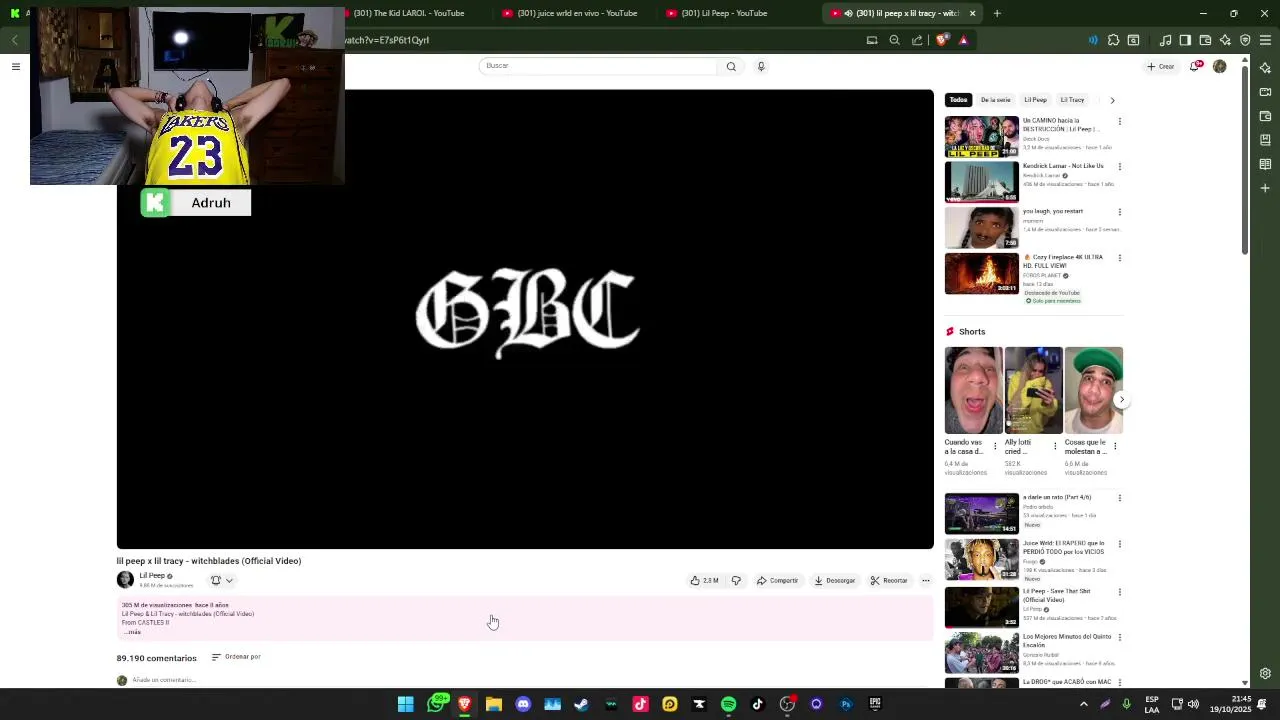1280x720 pixels.
Task: Click Brave Shields lion icon
Action: (x=941, y=40)
